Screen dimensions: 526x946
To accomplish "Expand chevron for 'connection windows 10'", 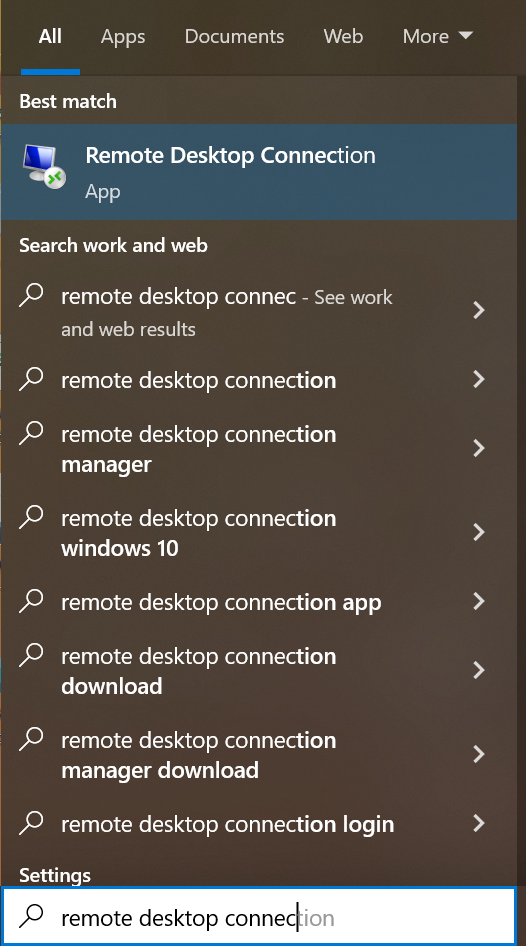I will click(x=479, y=532).
